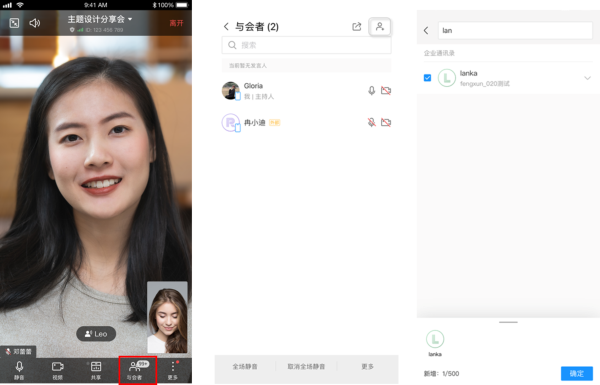Click the invite contact person icon
Screen dimensions: 600x385
pyautogui.click(x=380, y=26)
